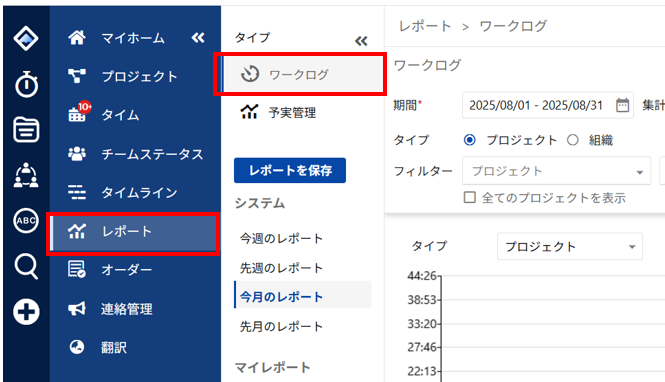Open the 翻訳 menu item
Viewport: 665px width, 382px height.
tap(114, 348)
